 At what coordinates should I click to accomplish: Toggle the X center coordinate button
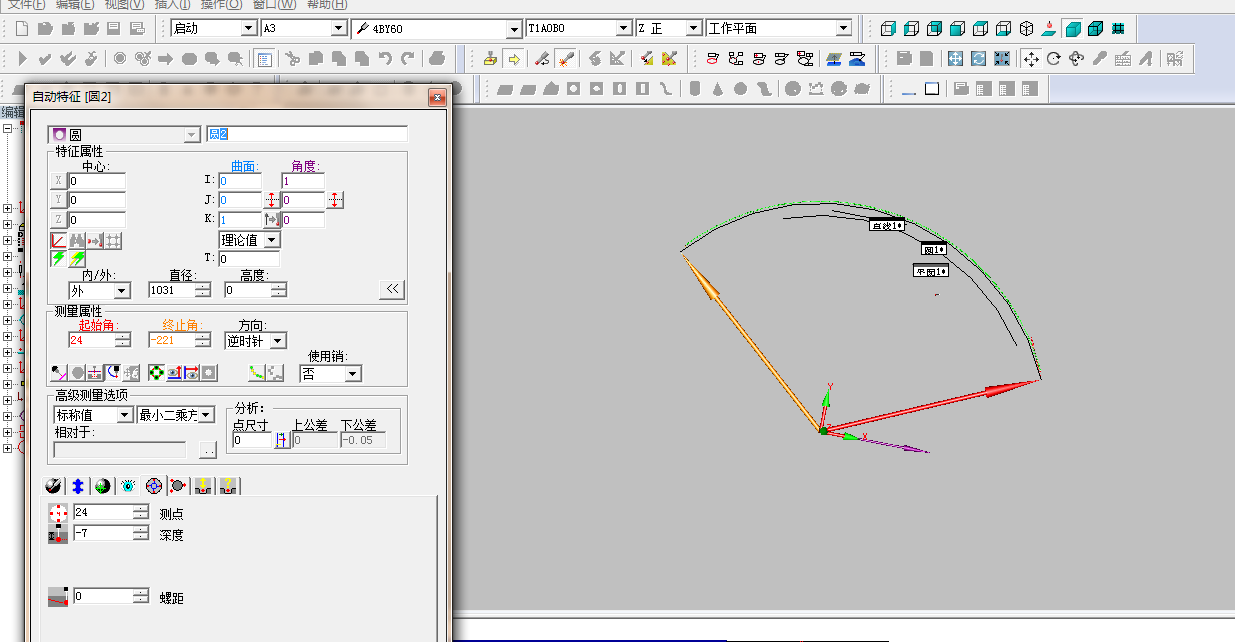59,181
